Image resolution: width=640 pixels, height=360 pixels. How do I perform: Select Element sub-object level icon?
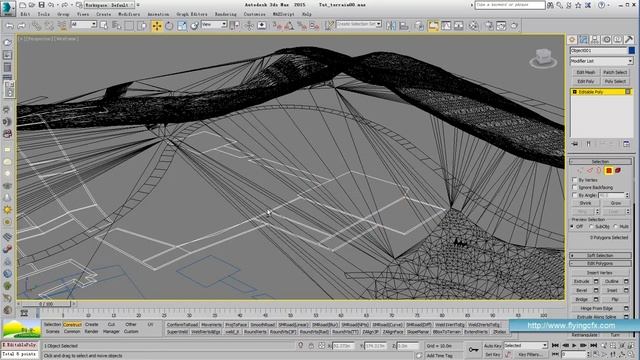coord(618,171)
